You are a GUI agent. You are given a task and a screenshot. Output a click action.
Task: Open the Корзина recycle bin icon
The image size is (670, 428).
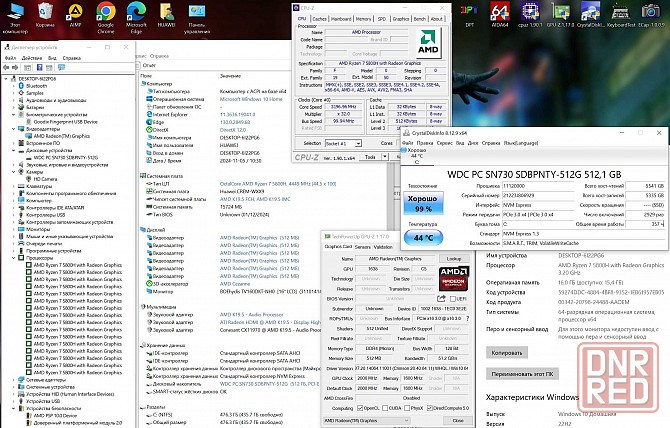[x=45, y=15]
